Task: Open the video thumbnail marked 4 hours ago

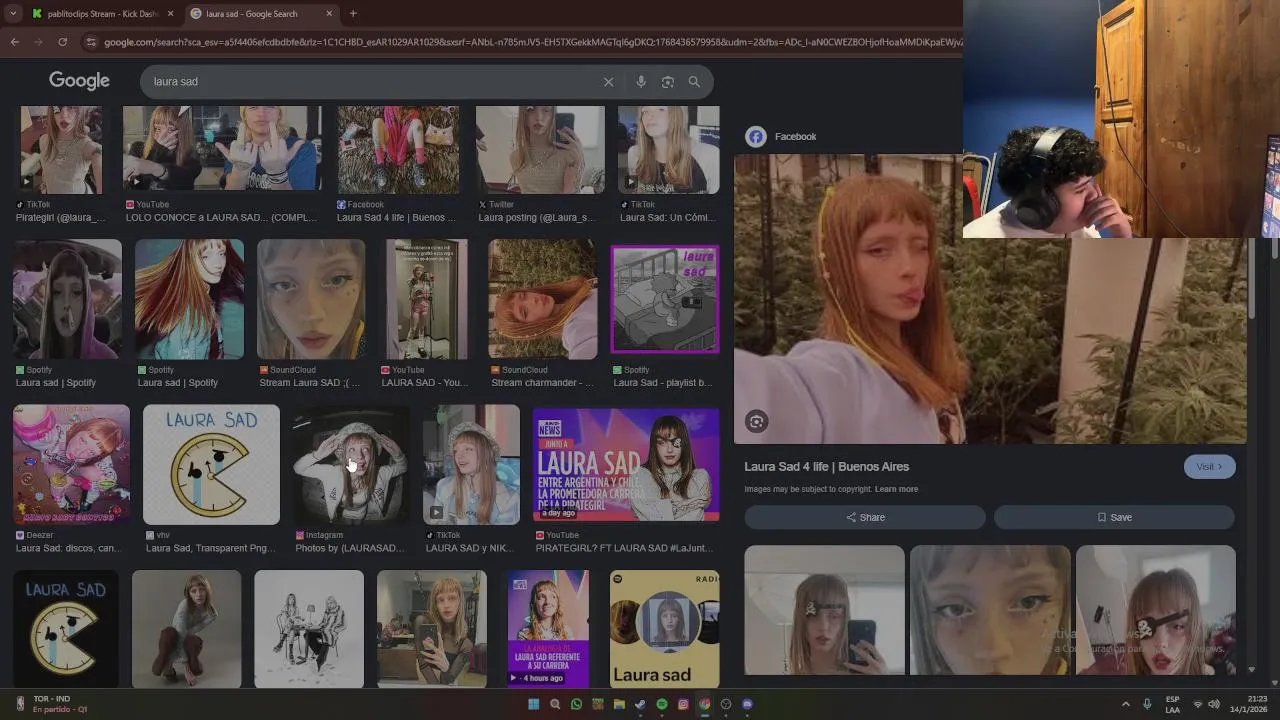Action: pyautogui.click(x=548, y=629)
